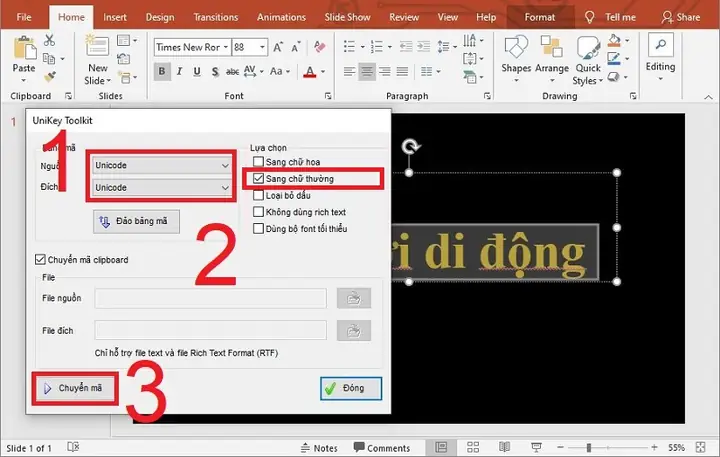The width and height of the screenshot is (720, 457).
Task: Click the Cut scissors icon
Action: click(49, 40)
